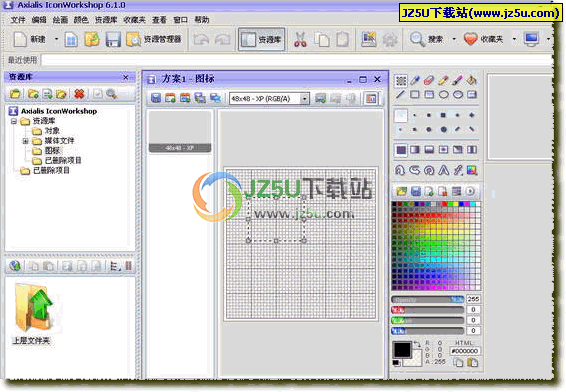Open palette file with yellow folder icon above swatches
Viewport: 566px width, 392px height.
401,191
